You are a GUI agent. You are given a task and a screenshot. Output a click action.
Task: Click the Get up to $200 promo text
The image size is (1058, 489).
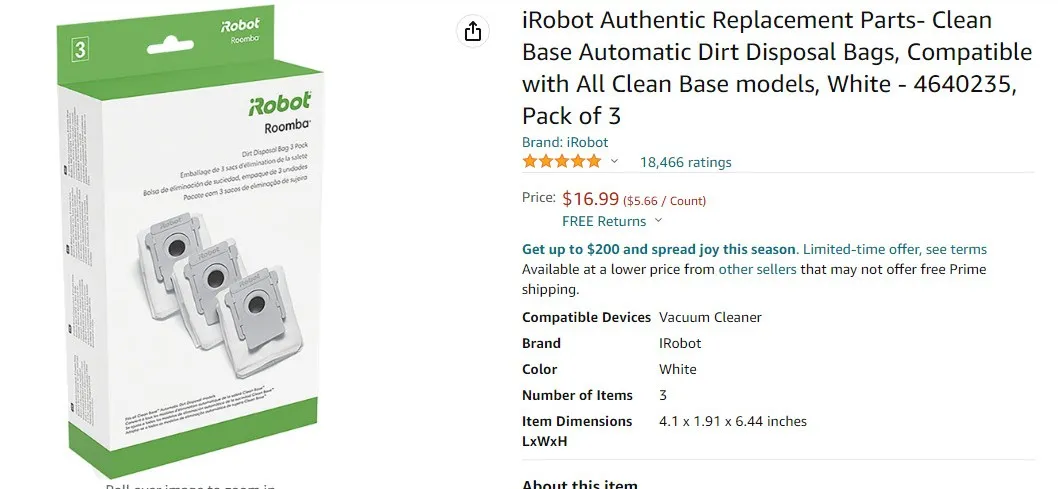coord(659,250)
